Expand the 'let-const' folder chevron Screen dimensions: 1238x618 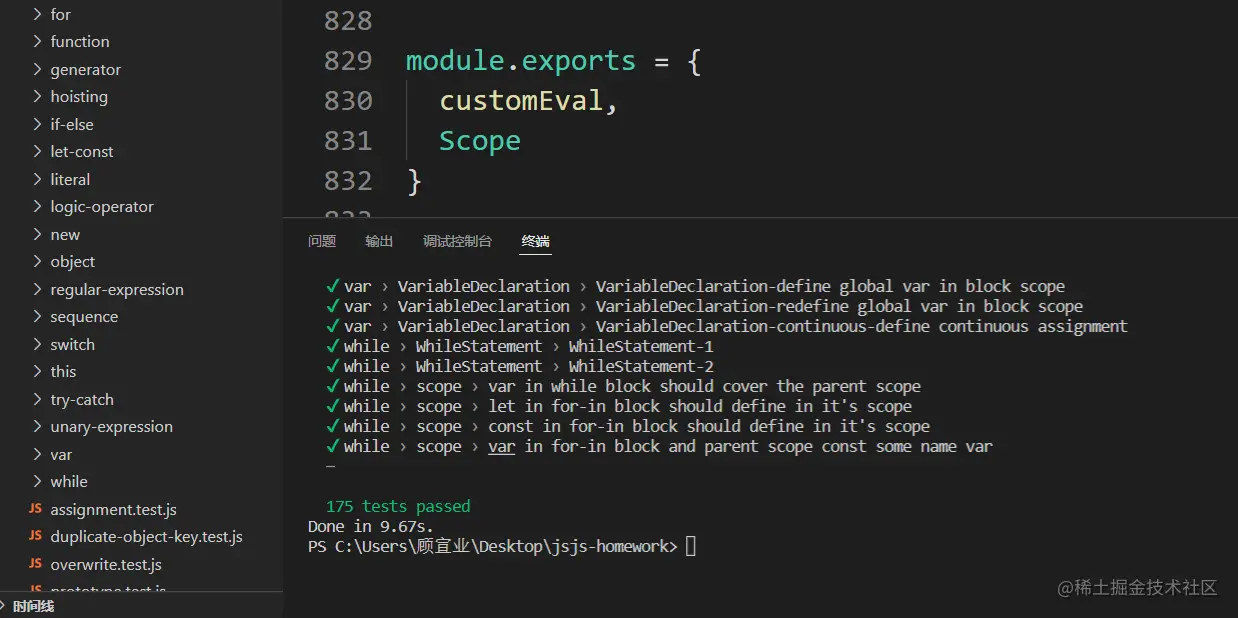pos(37,152)
